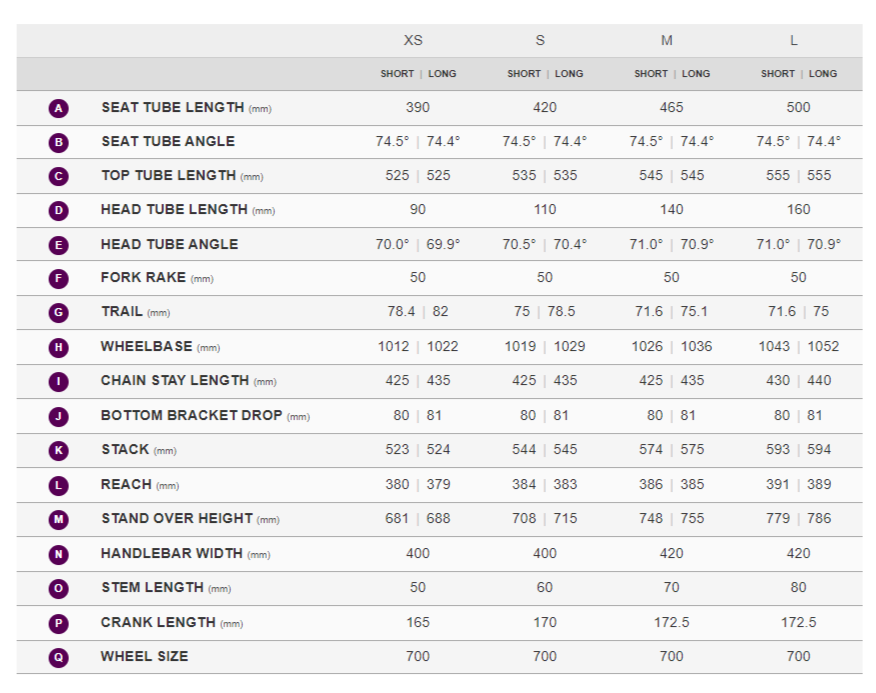Select the purple B seat tube angle badge
Screen dimensions: 876x693
tap(59, 142)
